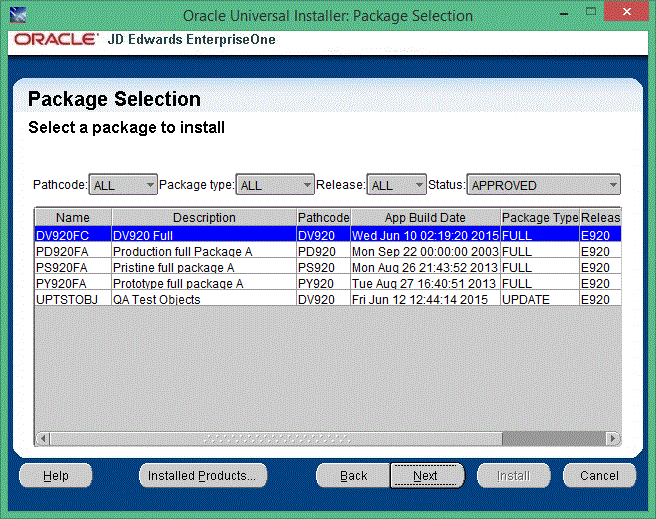Click the 'Prototype full package A' description

(x=178, y=284)
